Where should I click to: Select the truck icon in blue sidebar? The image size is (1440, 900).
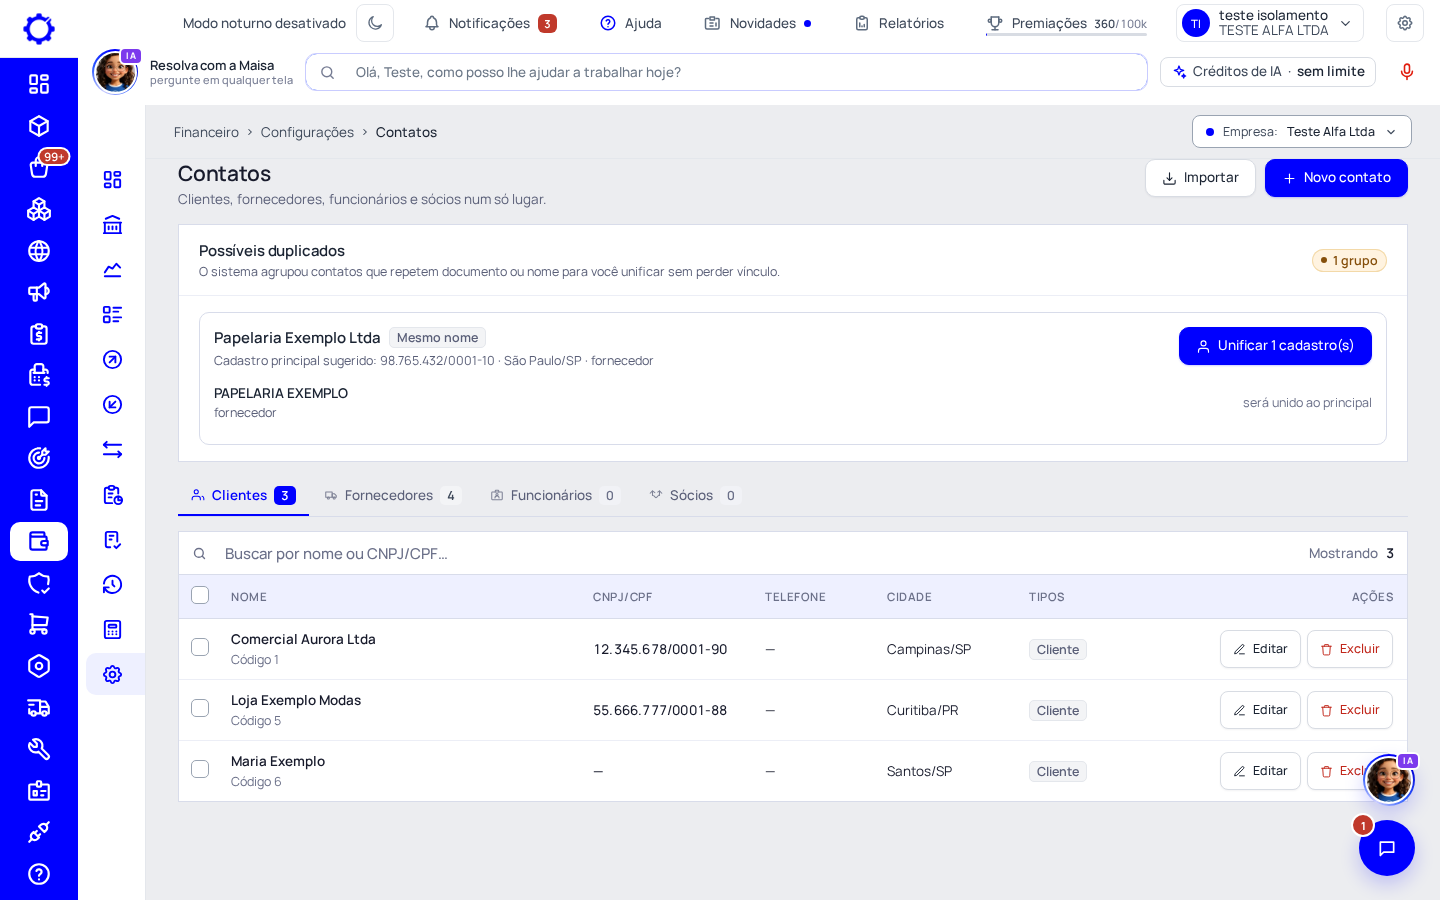point(39,708)
